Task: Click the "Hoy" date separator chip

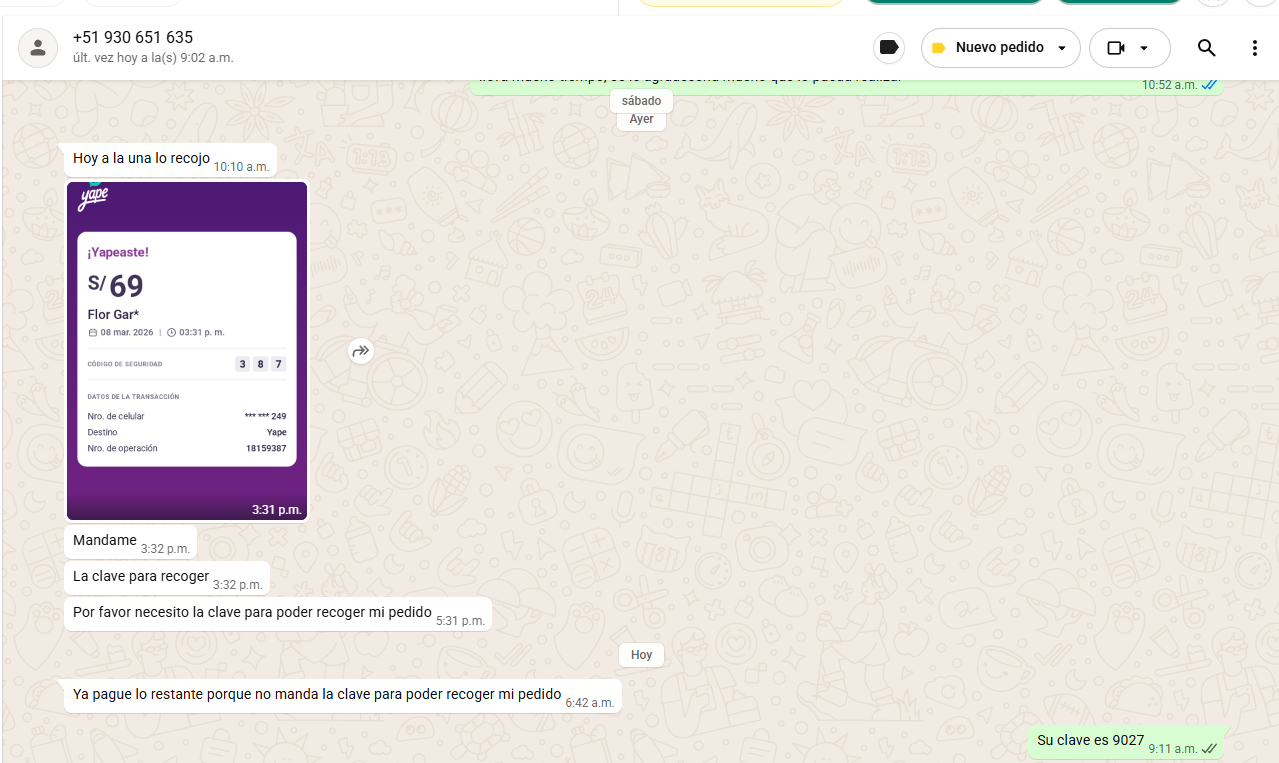Action: pyautogui.click(x=641, y=655)
